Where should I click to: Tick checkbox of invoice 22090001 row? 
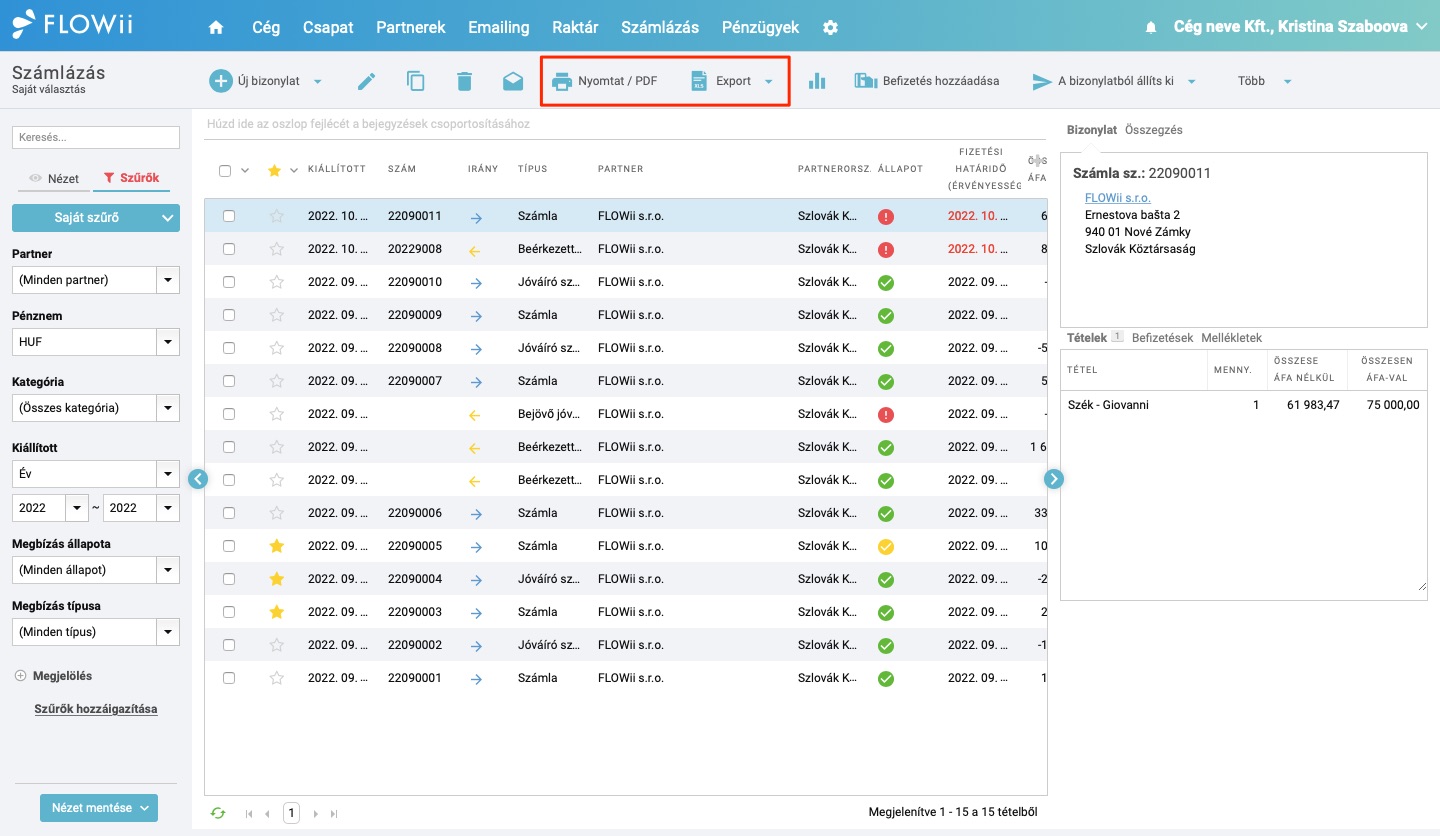pos(229,678)
